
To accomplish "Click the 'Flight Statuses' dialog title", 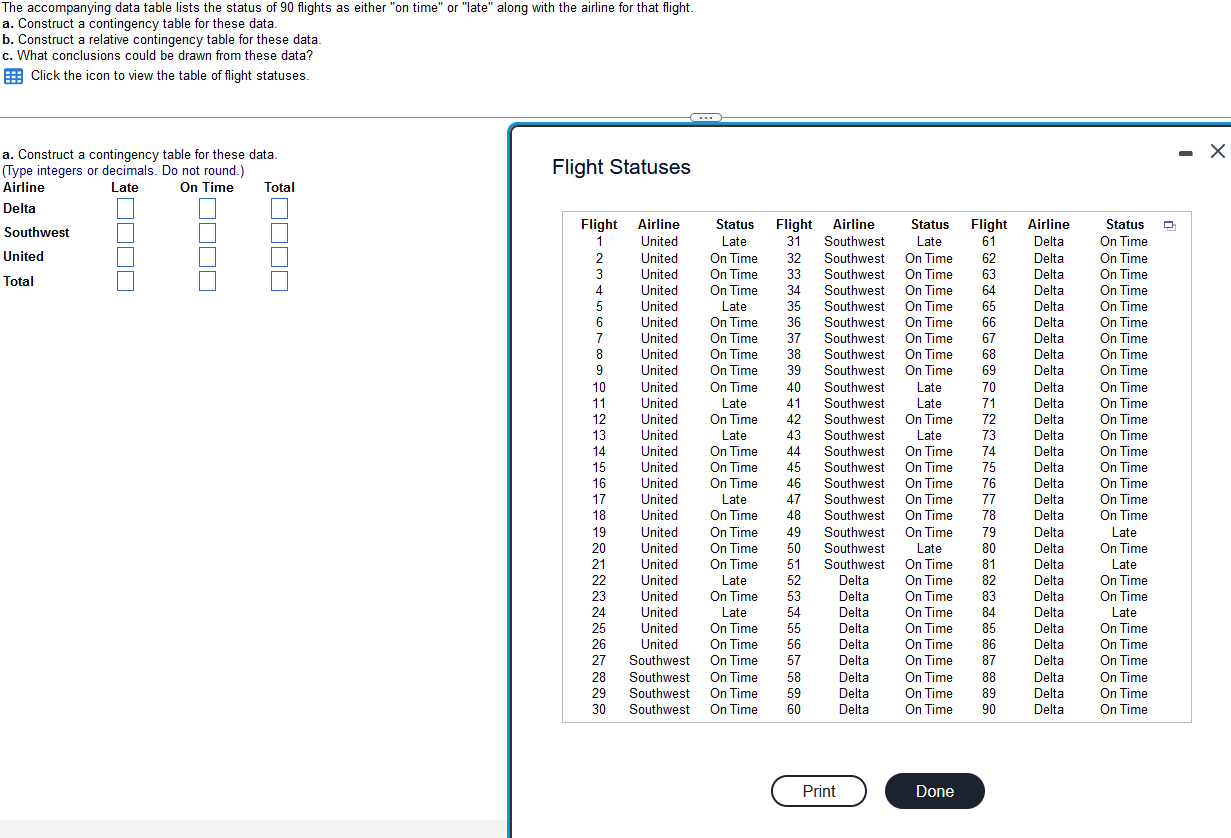I will pyautogui.click(x=621, y=167).
